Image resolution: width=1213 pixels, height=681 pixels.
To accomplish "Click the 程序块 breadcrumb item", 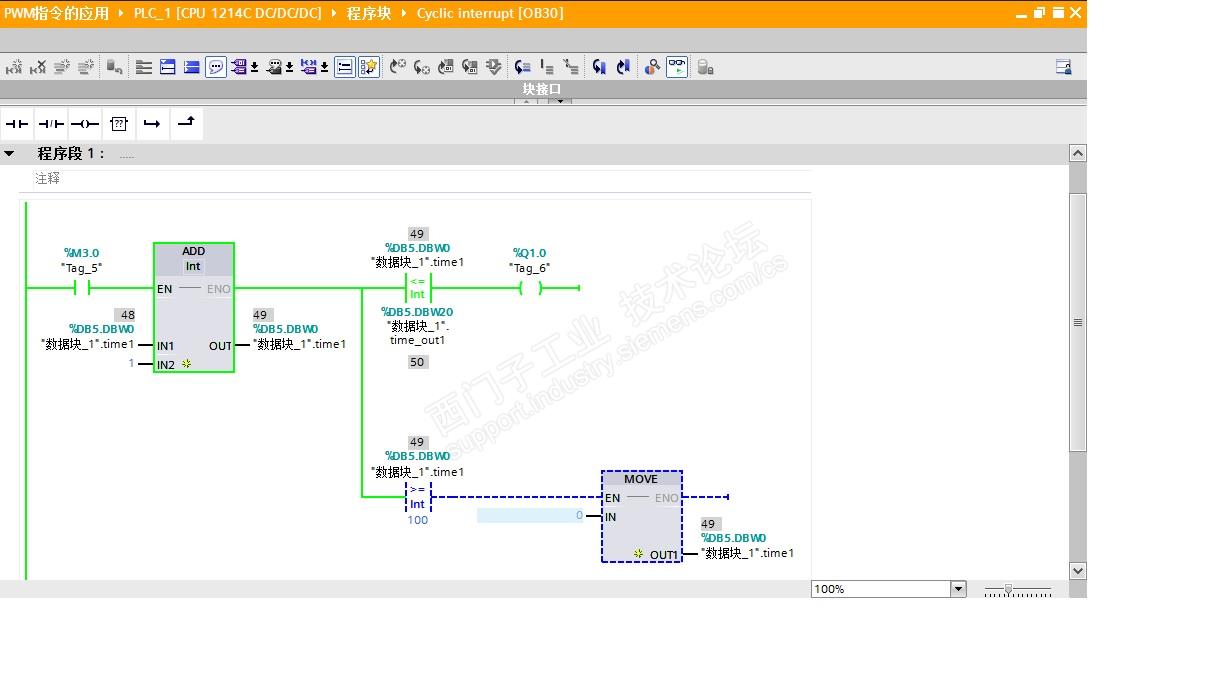I will (369, 13).
